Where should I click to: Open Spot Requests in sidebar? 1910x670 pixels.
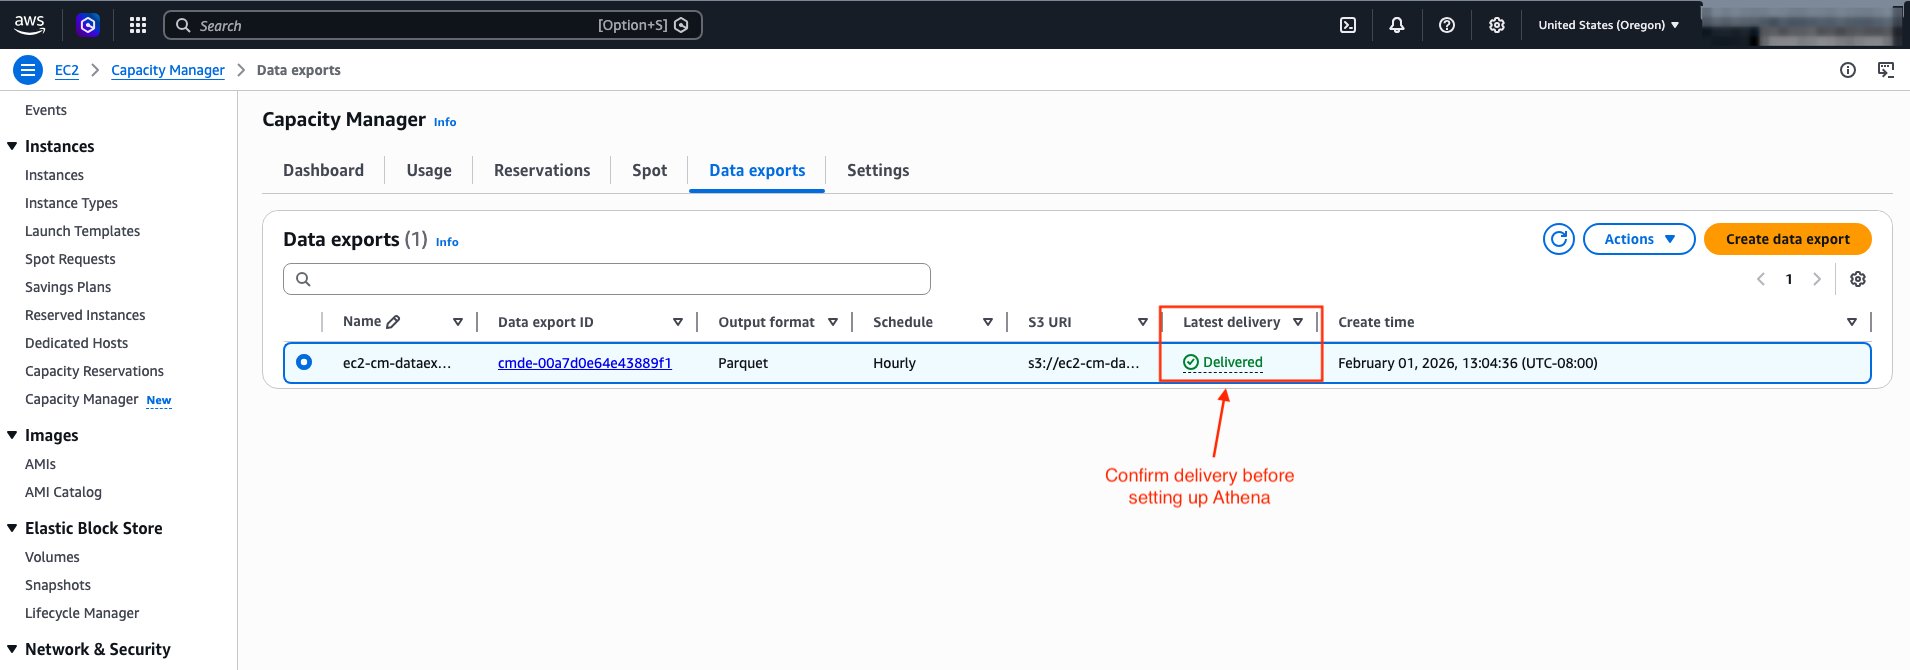coord(70,259)
